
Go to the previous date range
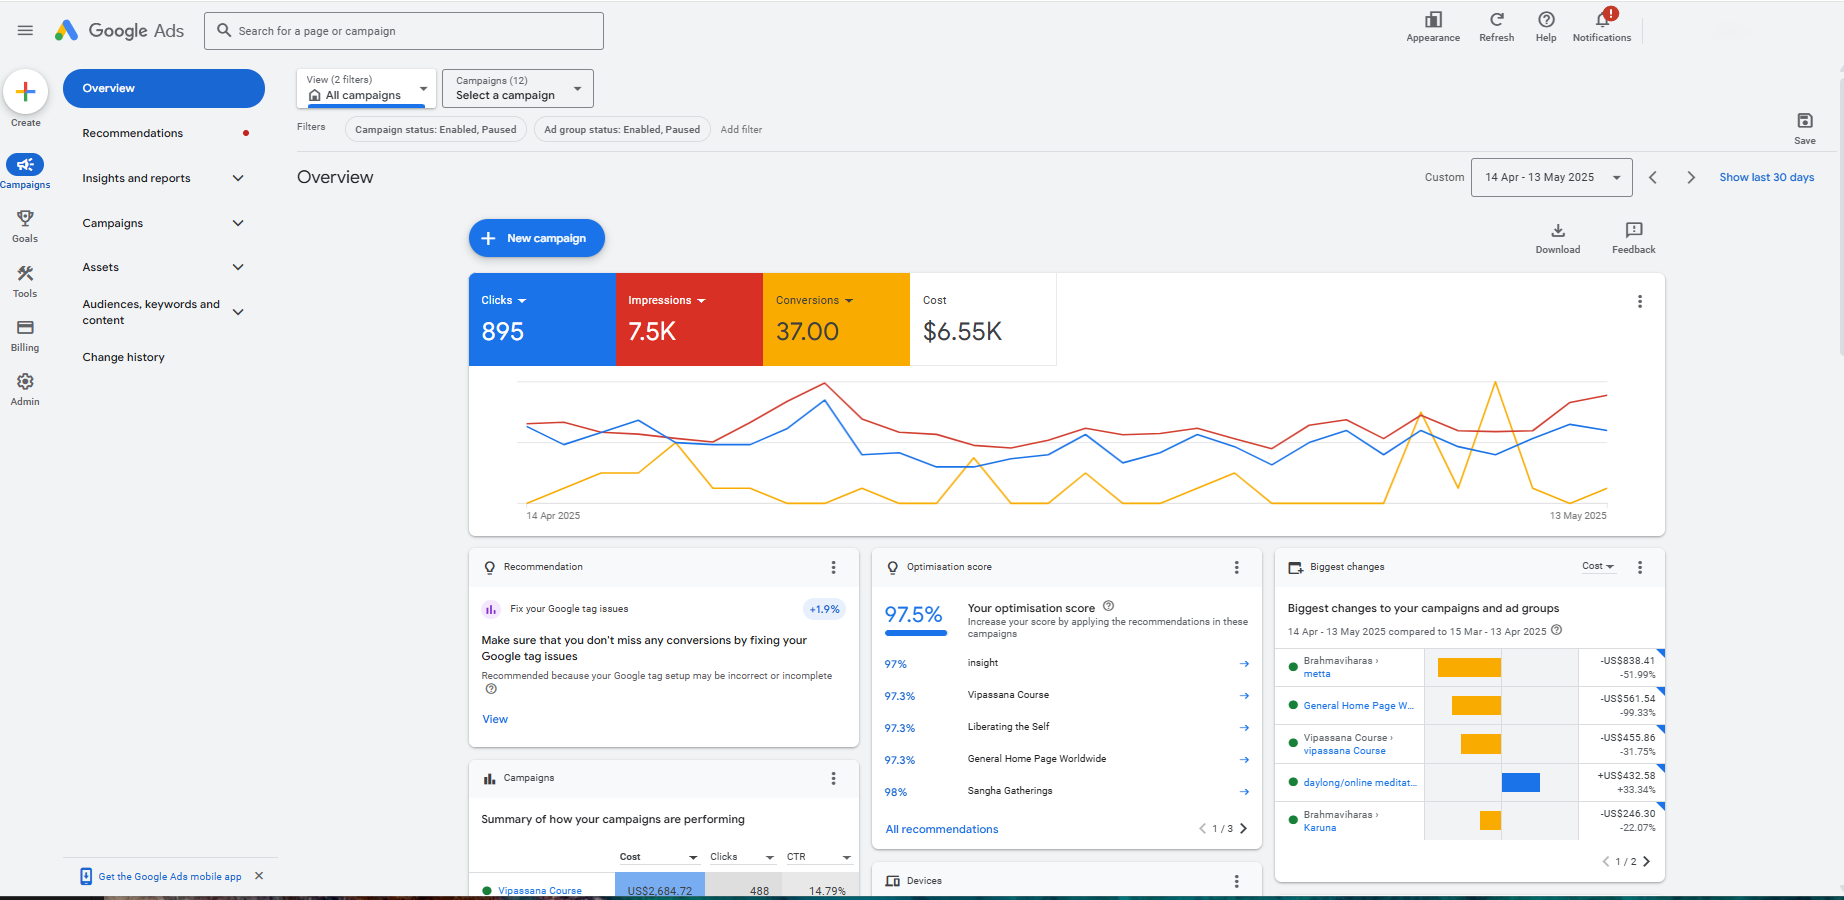tap(1653, 177)
